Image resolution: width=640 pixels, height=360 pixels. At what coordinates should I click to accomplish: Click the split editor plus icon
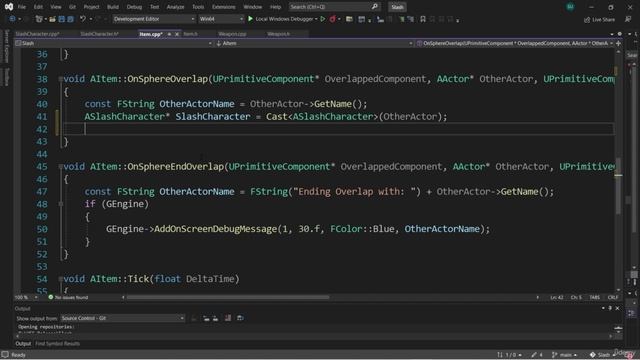[619, 43]
